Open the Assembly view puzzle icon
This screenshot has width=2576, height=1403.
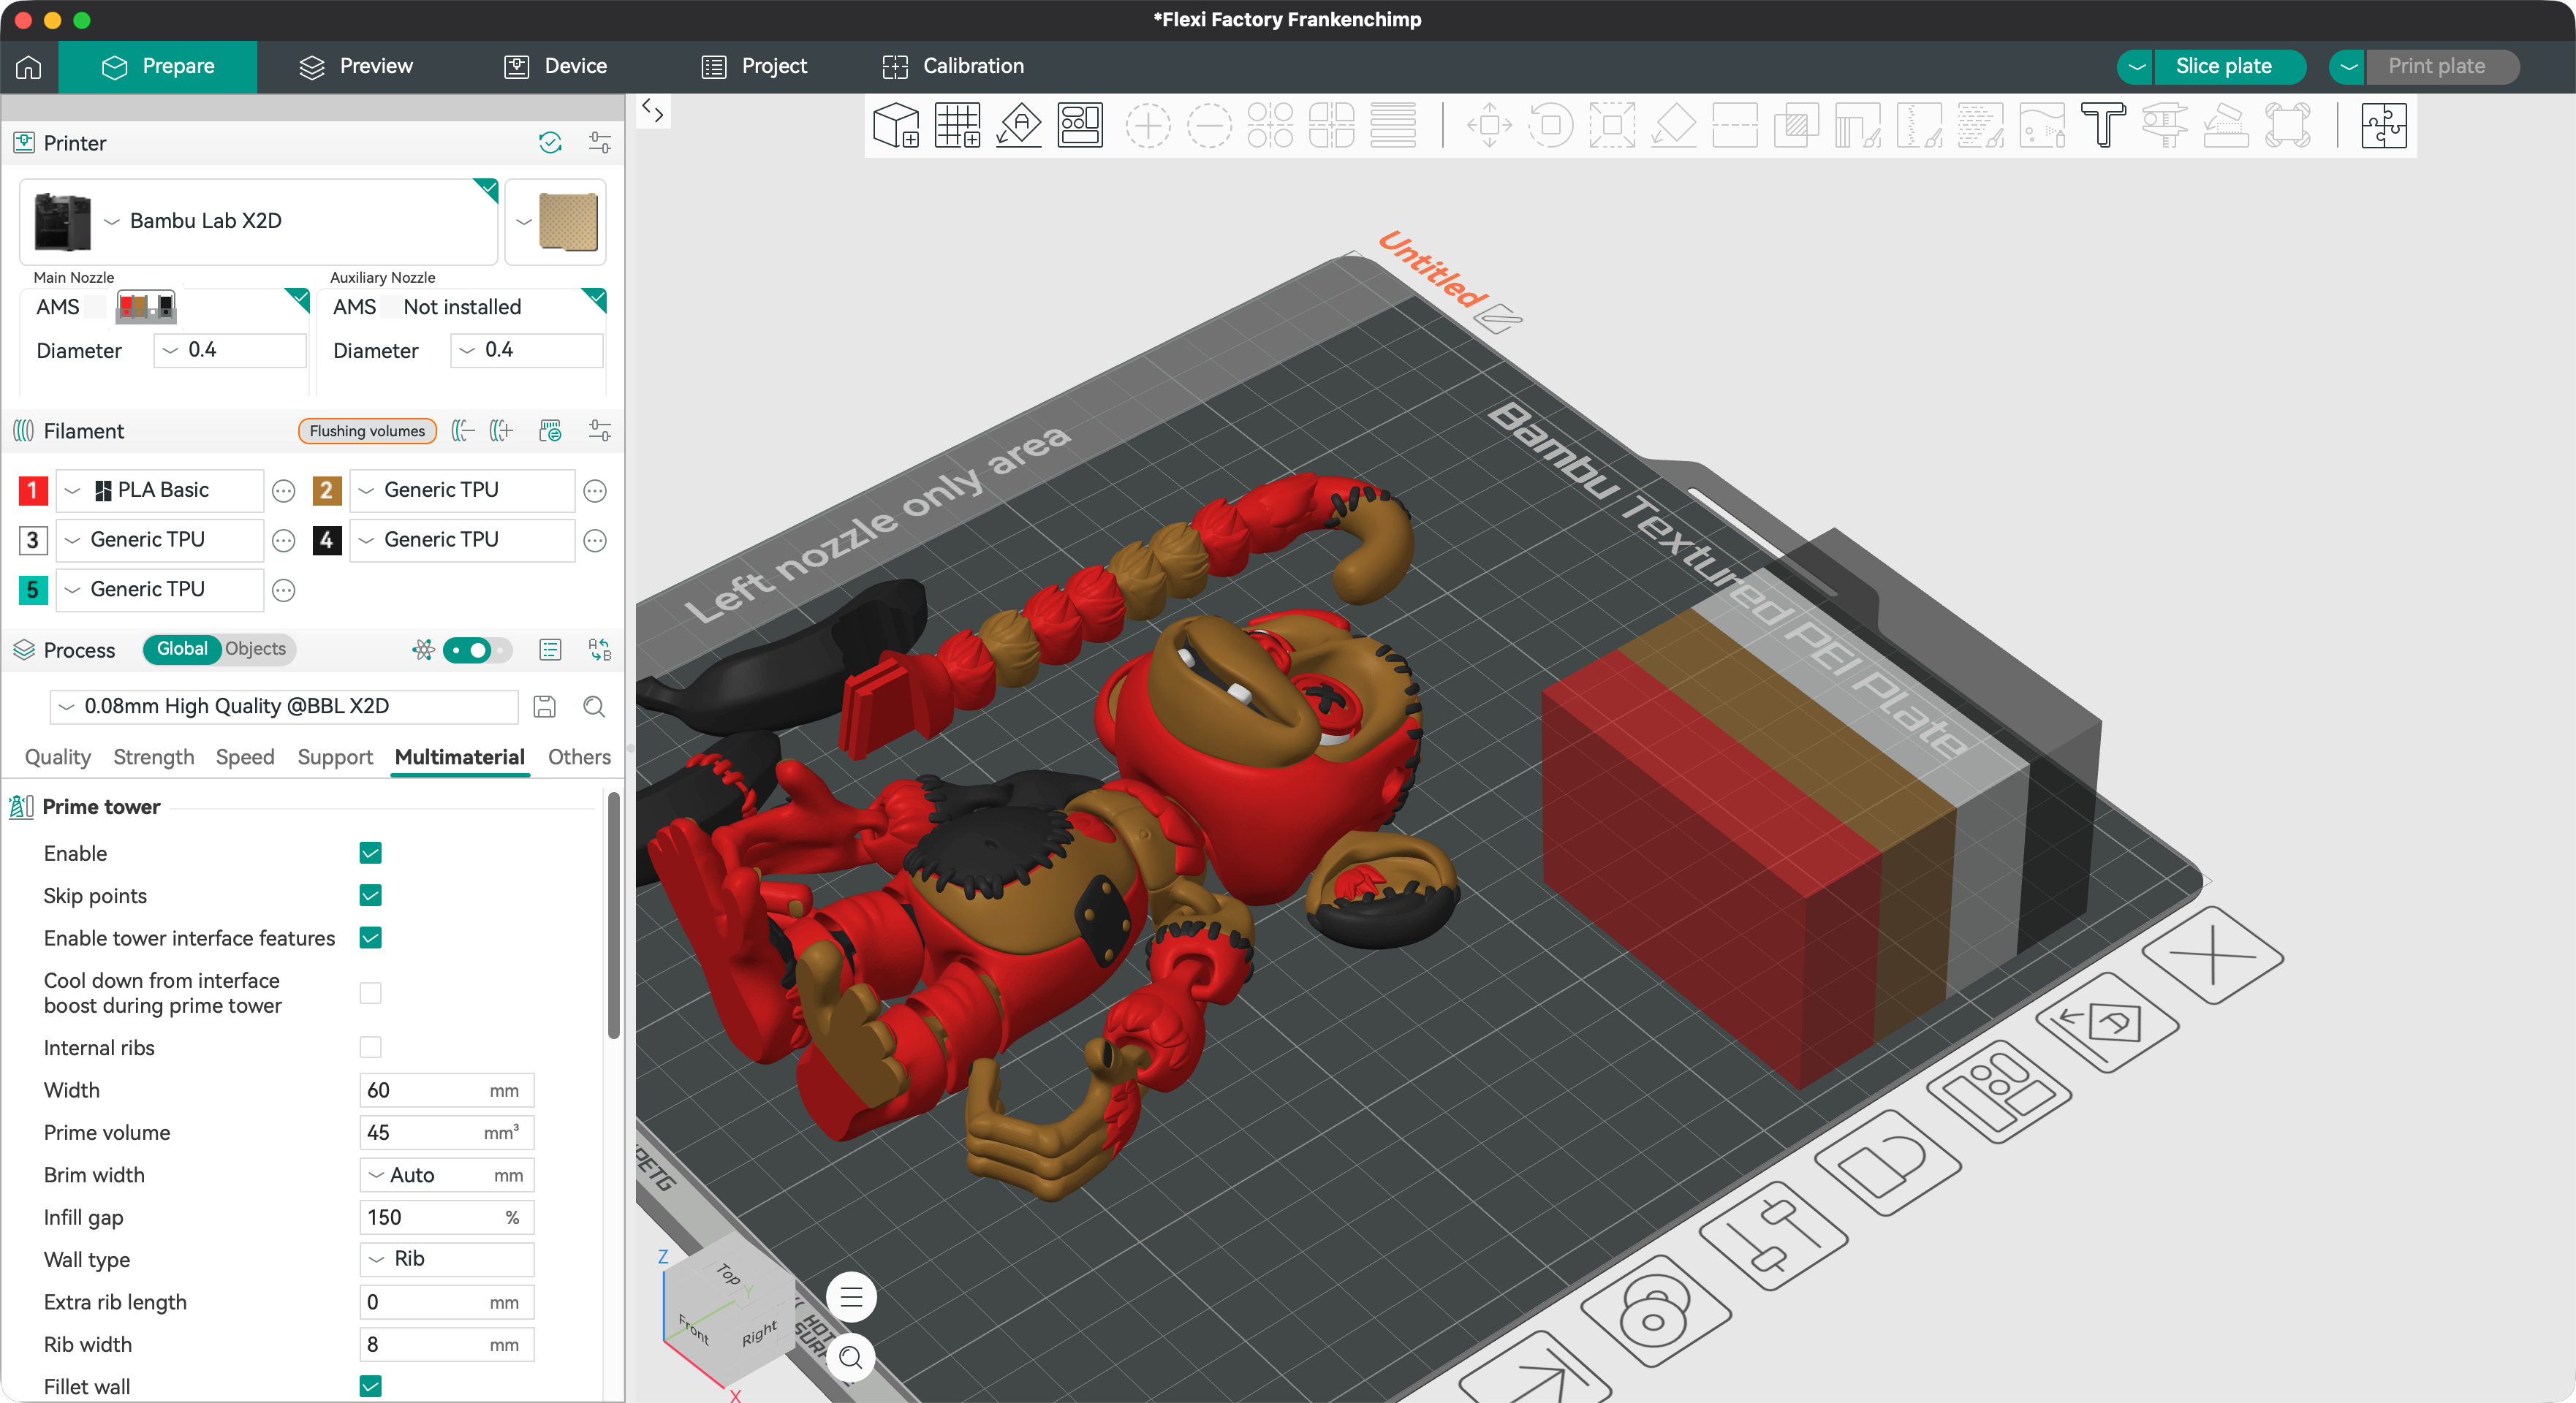click(x=2384, y=126)
